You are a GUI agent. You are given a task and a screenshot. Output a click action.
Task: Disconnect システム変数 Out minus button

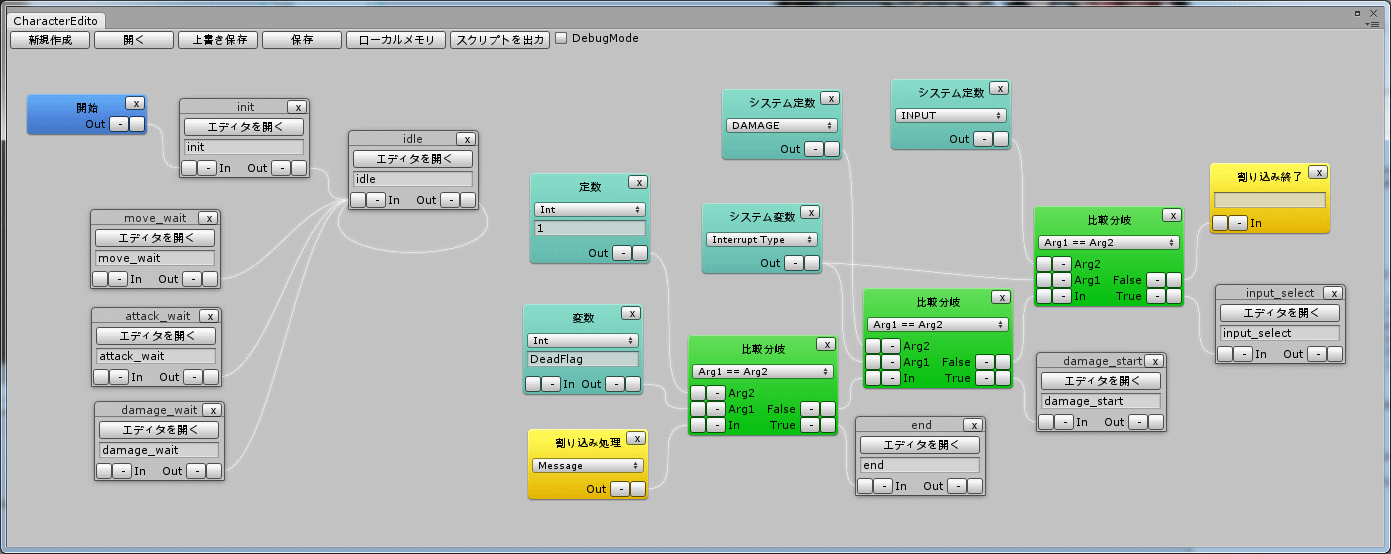(x=793, y=263)
